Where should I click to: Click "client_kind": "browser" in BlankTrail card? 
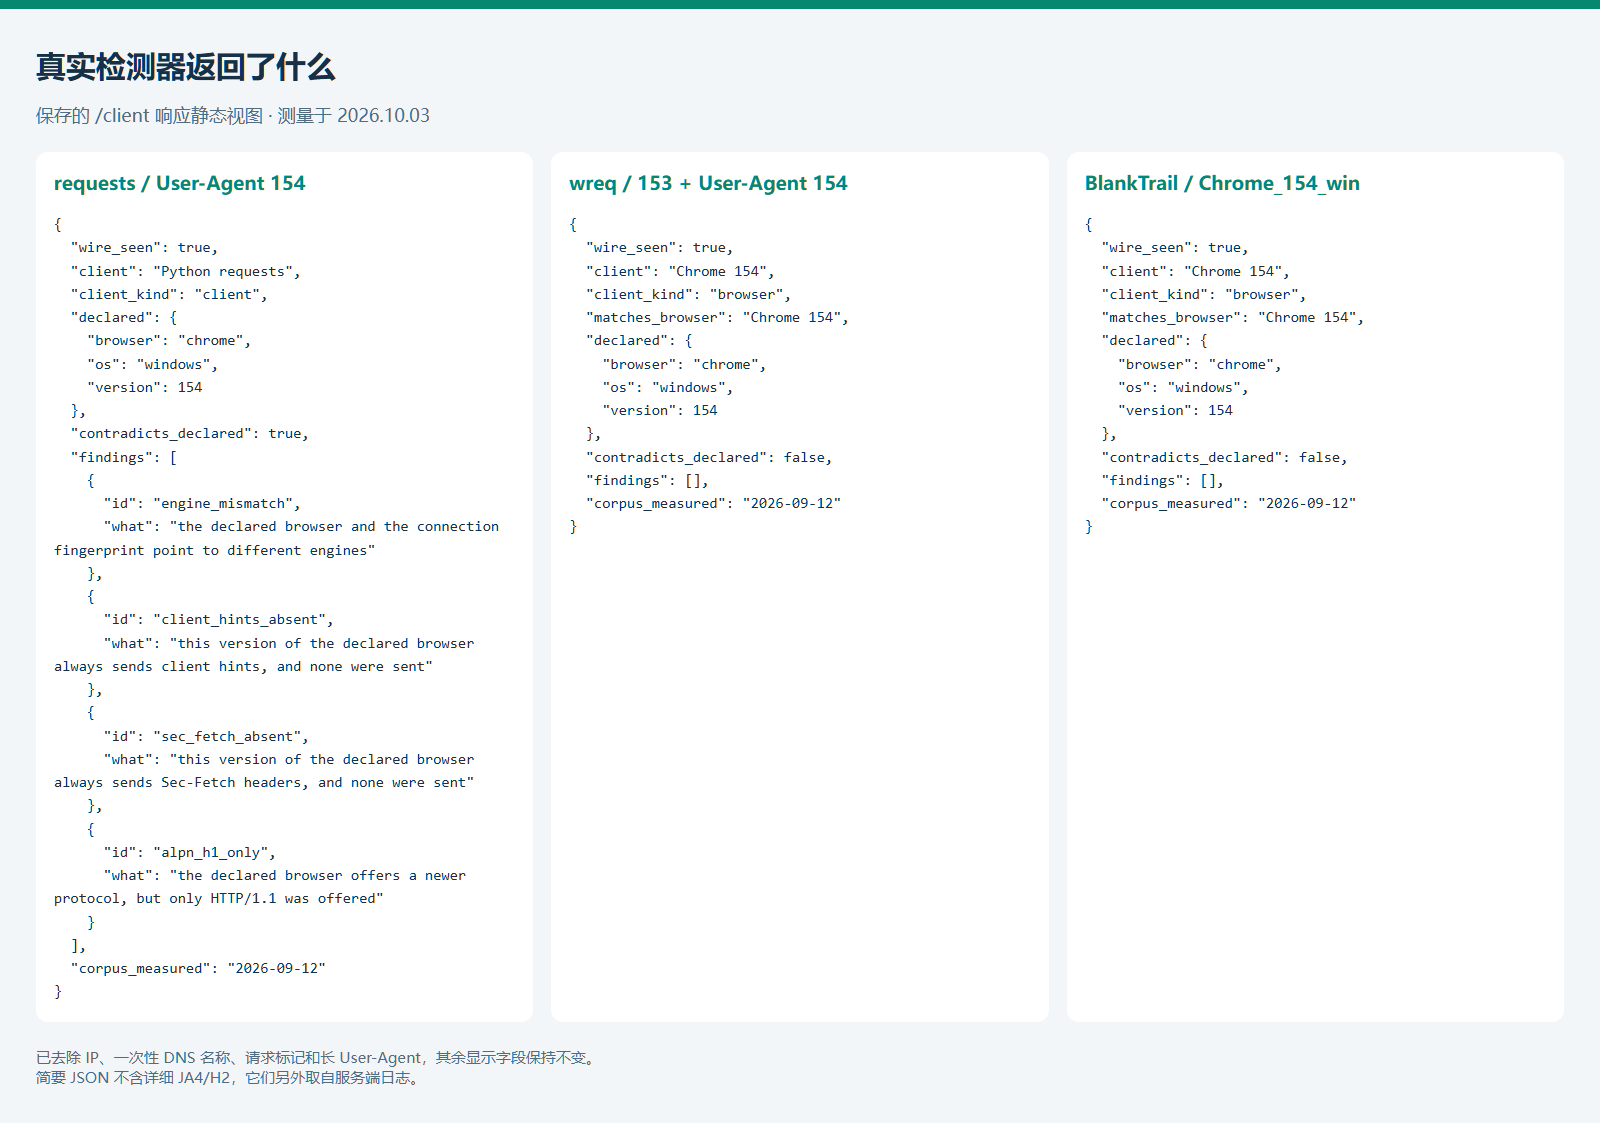[x=1204, y=294]
